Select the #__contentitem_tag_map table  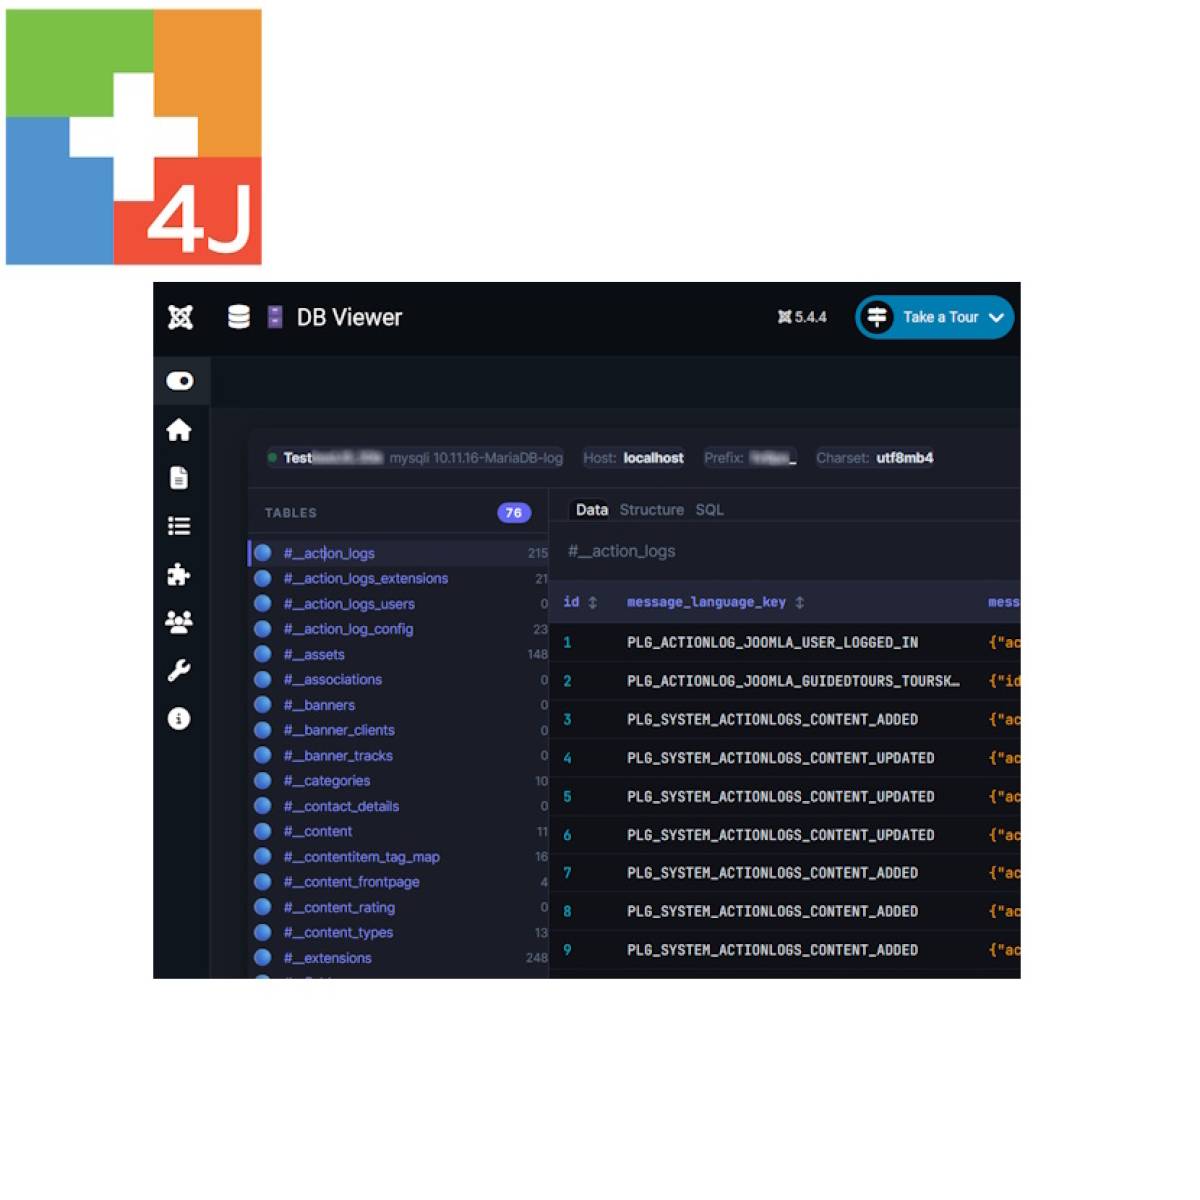click(x=399, y=857)
